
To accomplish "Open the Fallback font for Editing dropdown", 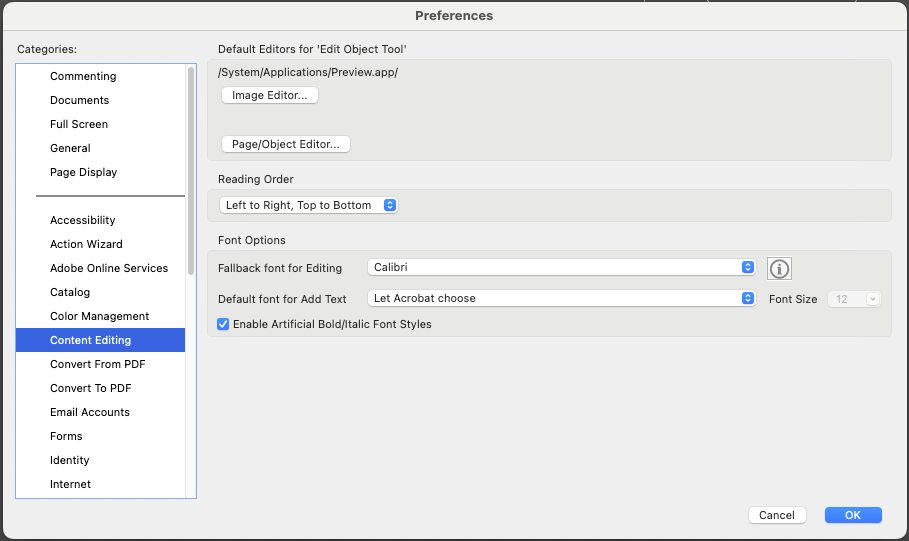I will pyautogui.click(x=561, y=268).
